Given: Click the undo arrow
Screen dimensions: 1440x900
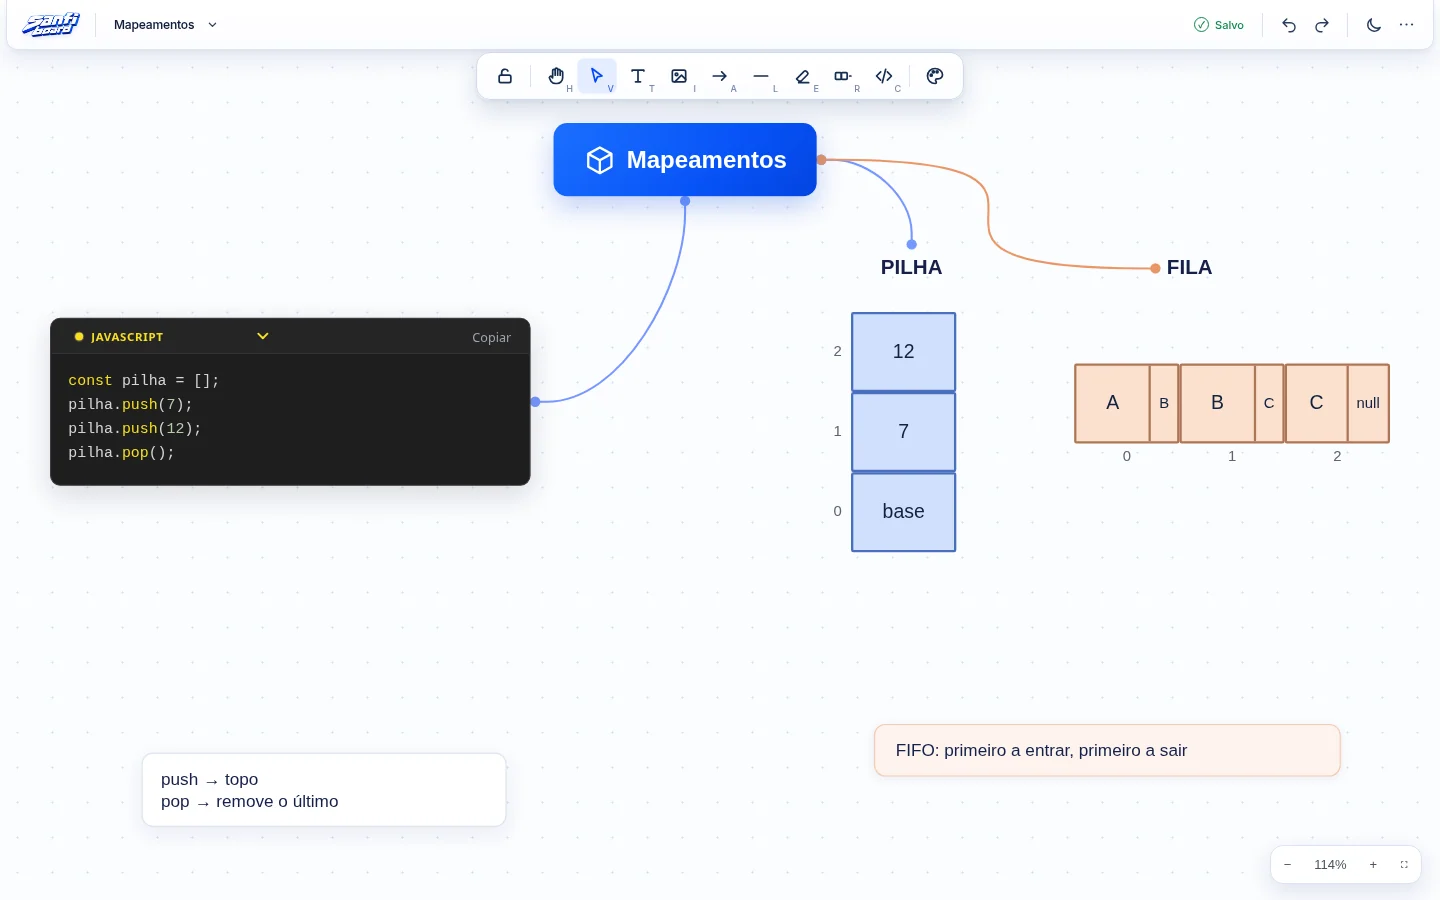Looking at the screenshot, I should [x=1289, y=25].
